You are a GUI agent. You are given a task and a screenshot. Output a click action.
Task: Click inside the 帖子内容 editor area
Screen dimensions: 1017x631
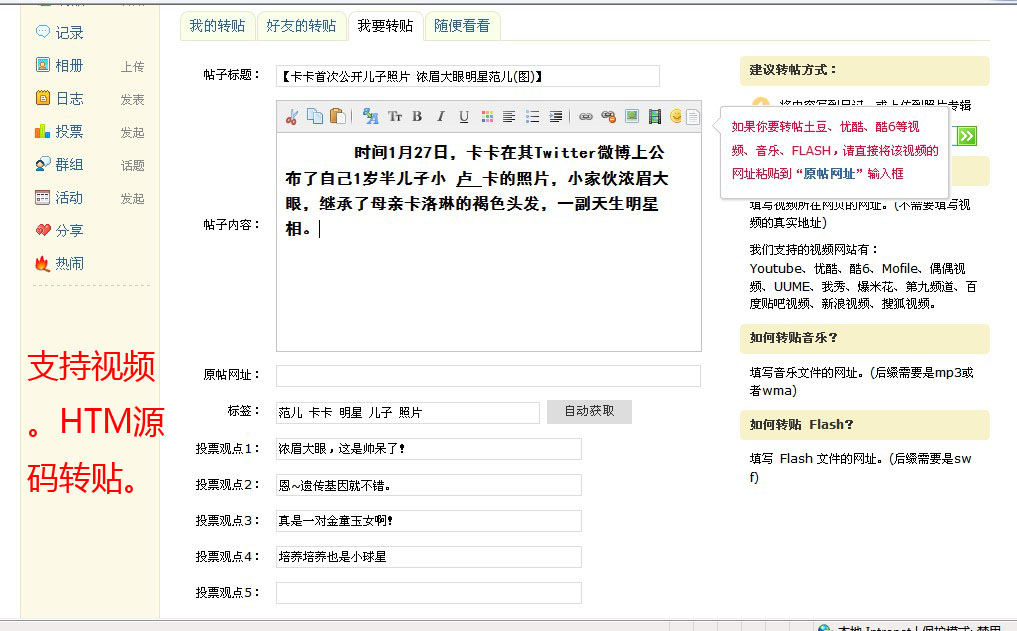pyautogui.click(x=489, y=242)
